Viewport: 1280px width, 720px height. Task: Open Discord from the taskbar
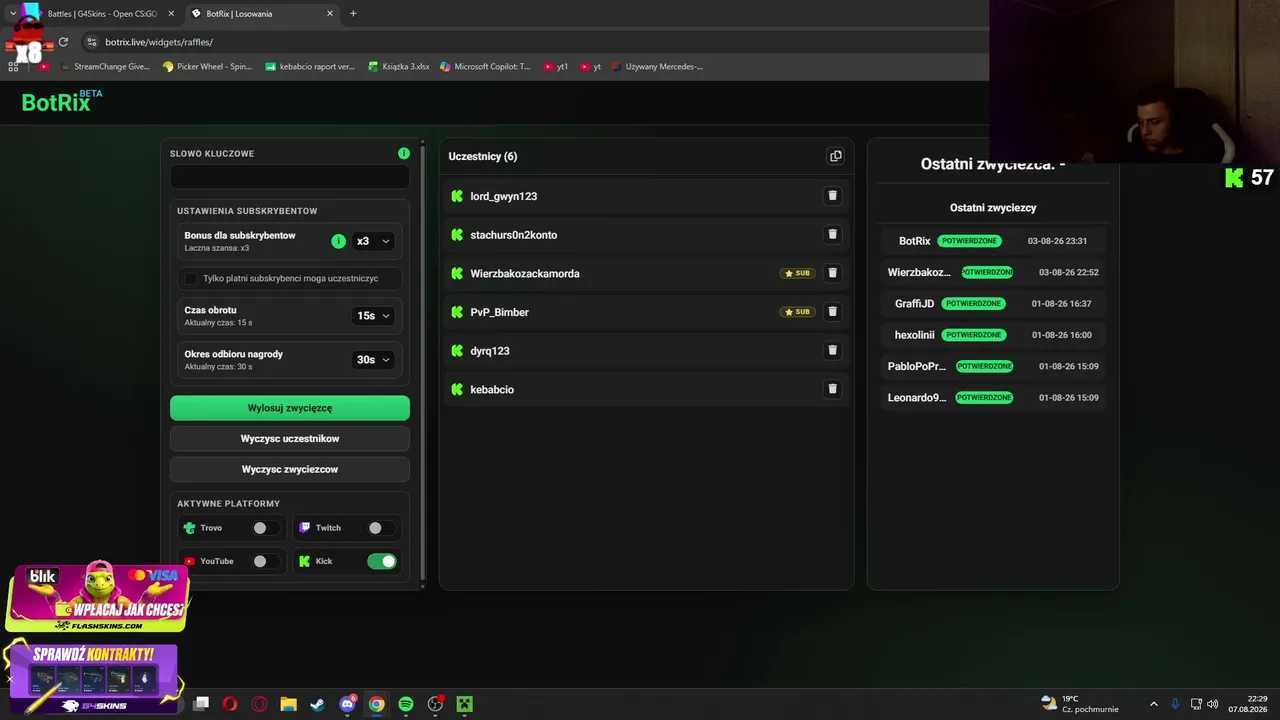click(x=347, y=704)
